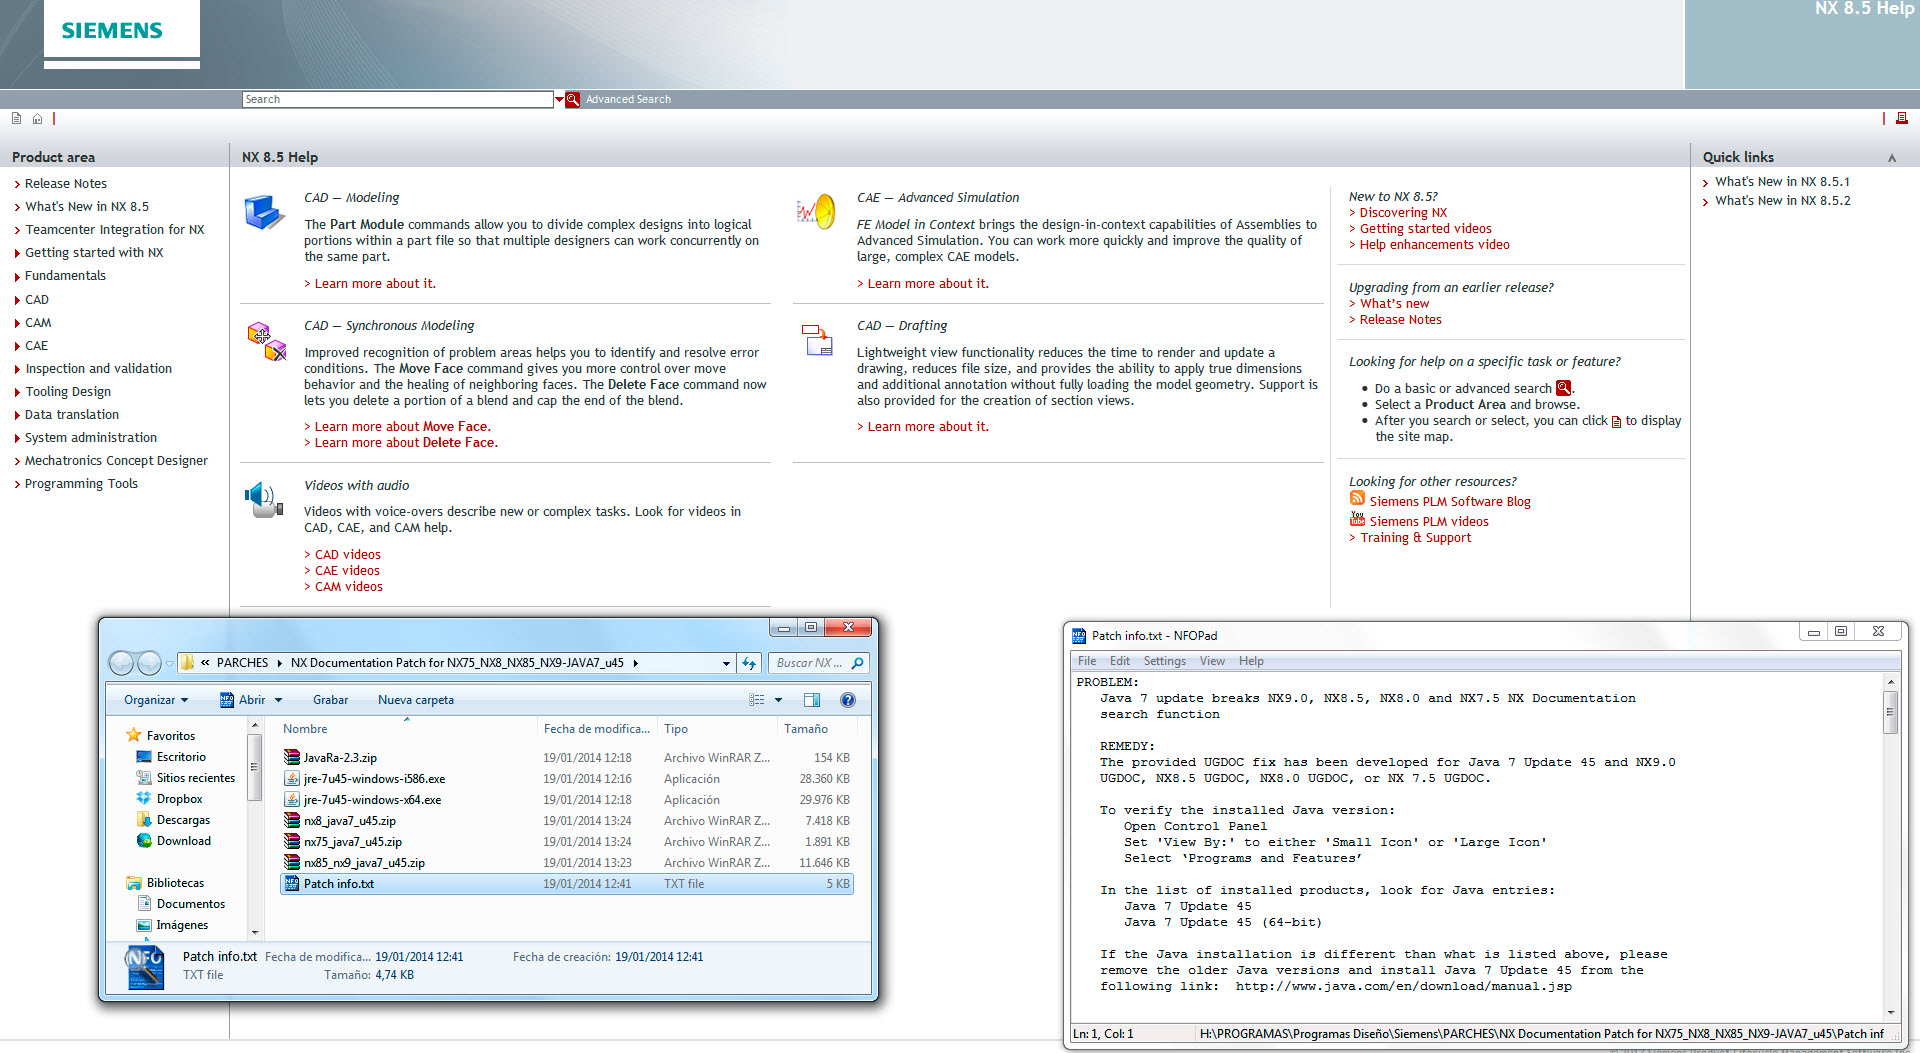Open the Settings menu in NFOPad
Image resolution: width=1920 pixels, height=1053 pixels.
1165,661
